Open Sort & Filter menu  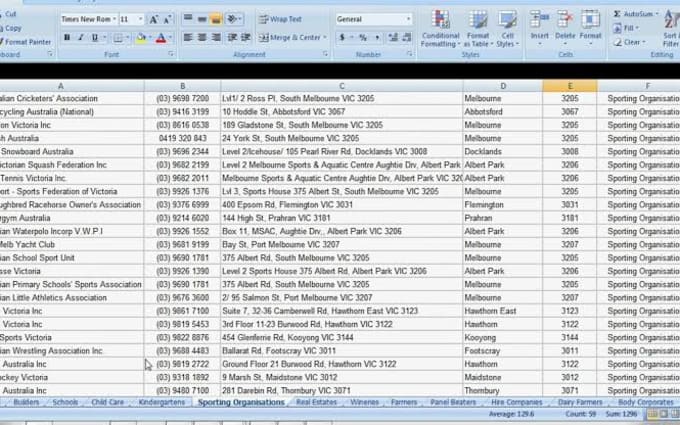[671, 29]
